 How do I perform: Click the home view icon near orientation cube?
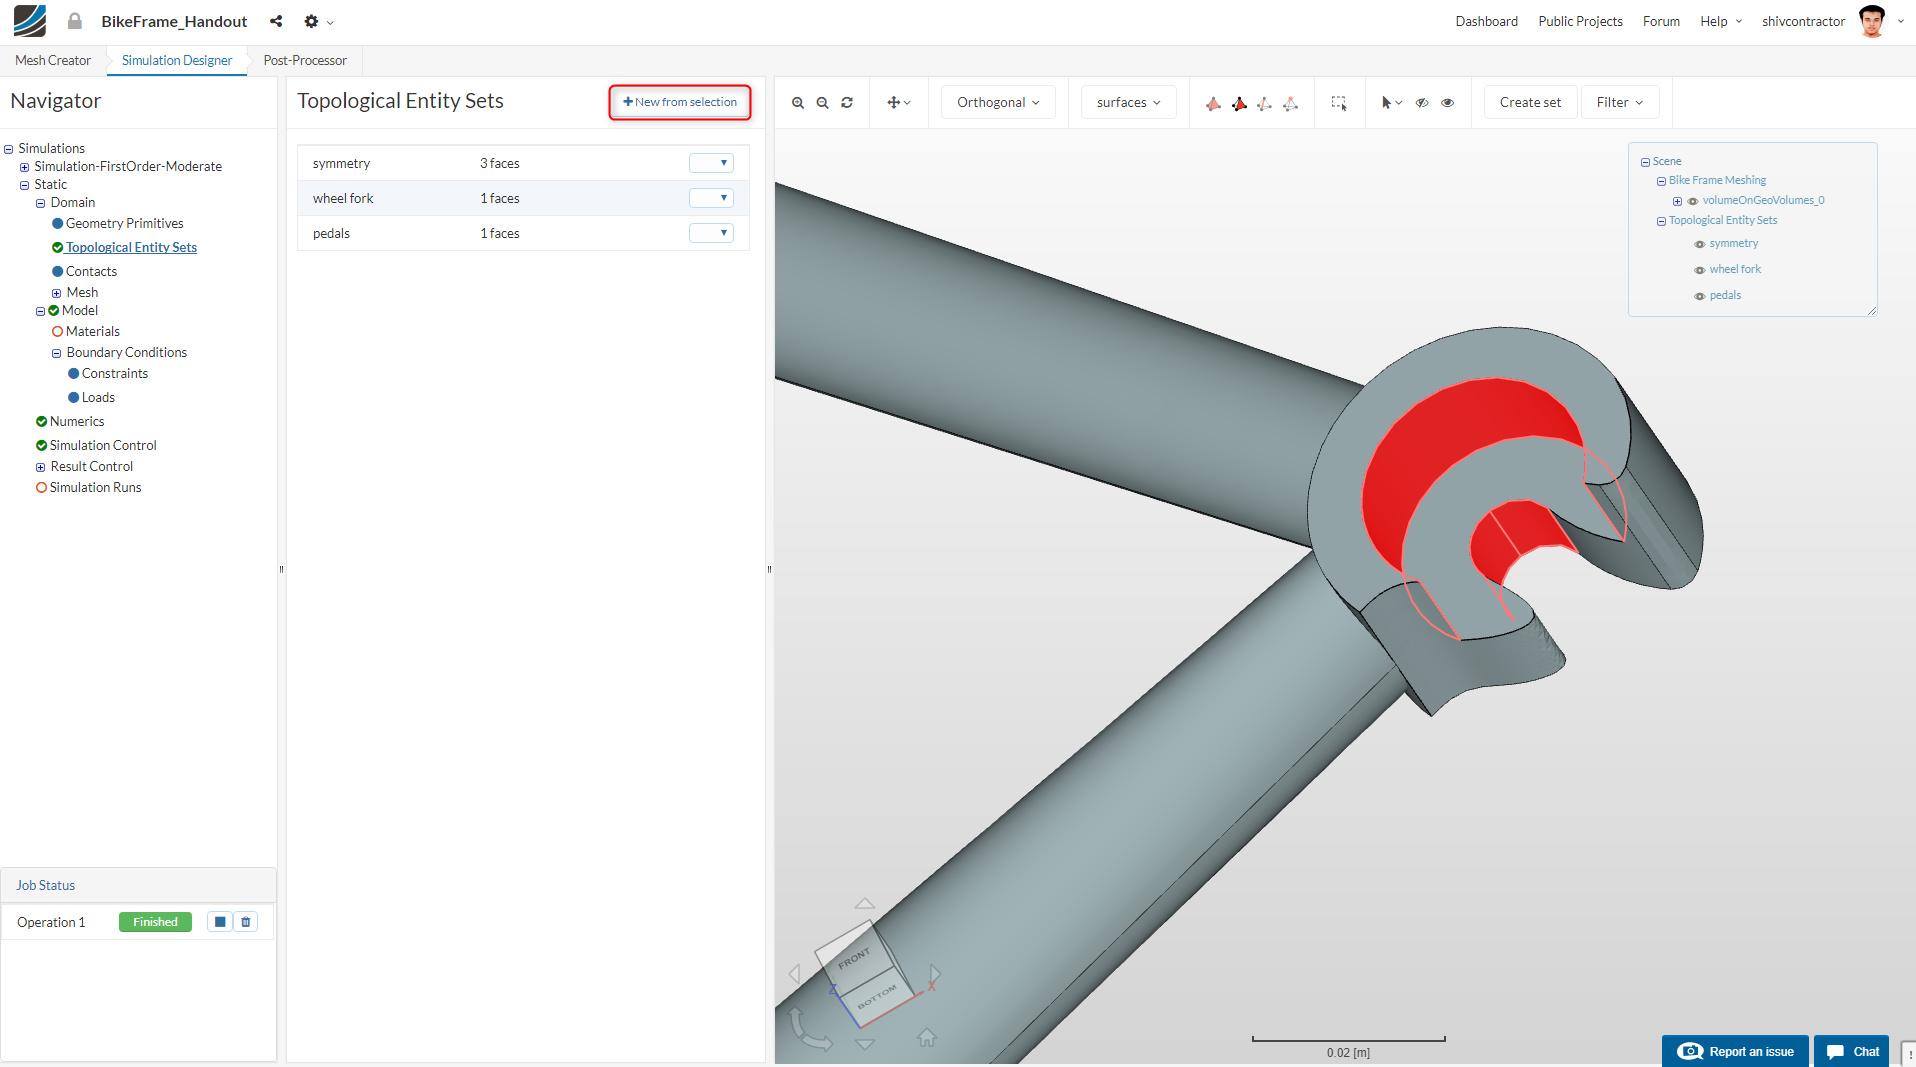(927, 1038)
